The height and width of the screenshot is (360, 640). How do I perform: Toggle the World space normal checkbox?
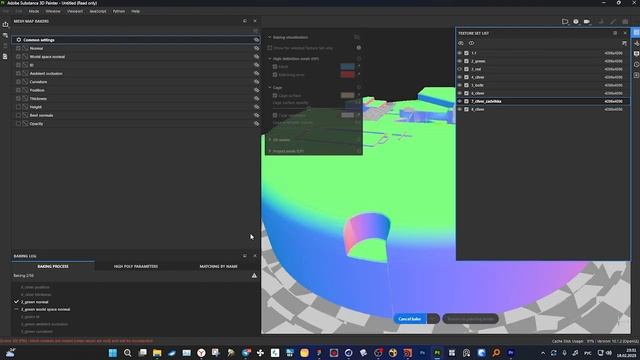pos(18,57)
